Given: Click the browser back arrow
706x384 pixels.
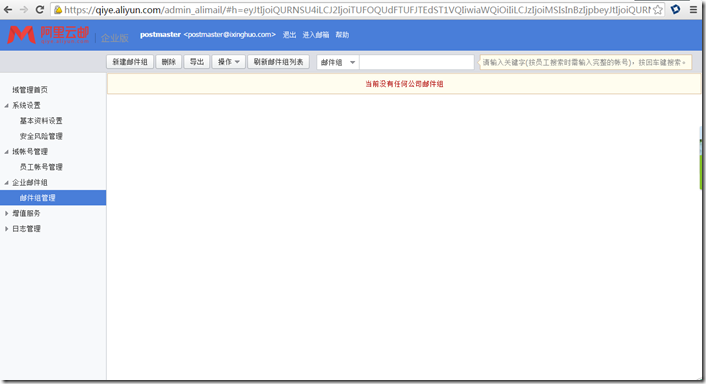Looking at the screenshot, I should (x=8, y=9).
